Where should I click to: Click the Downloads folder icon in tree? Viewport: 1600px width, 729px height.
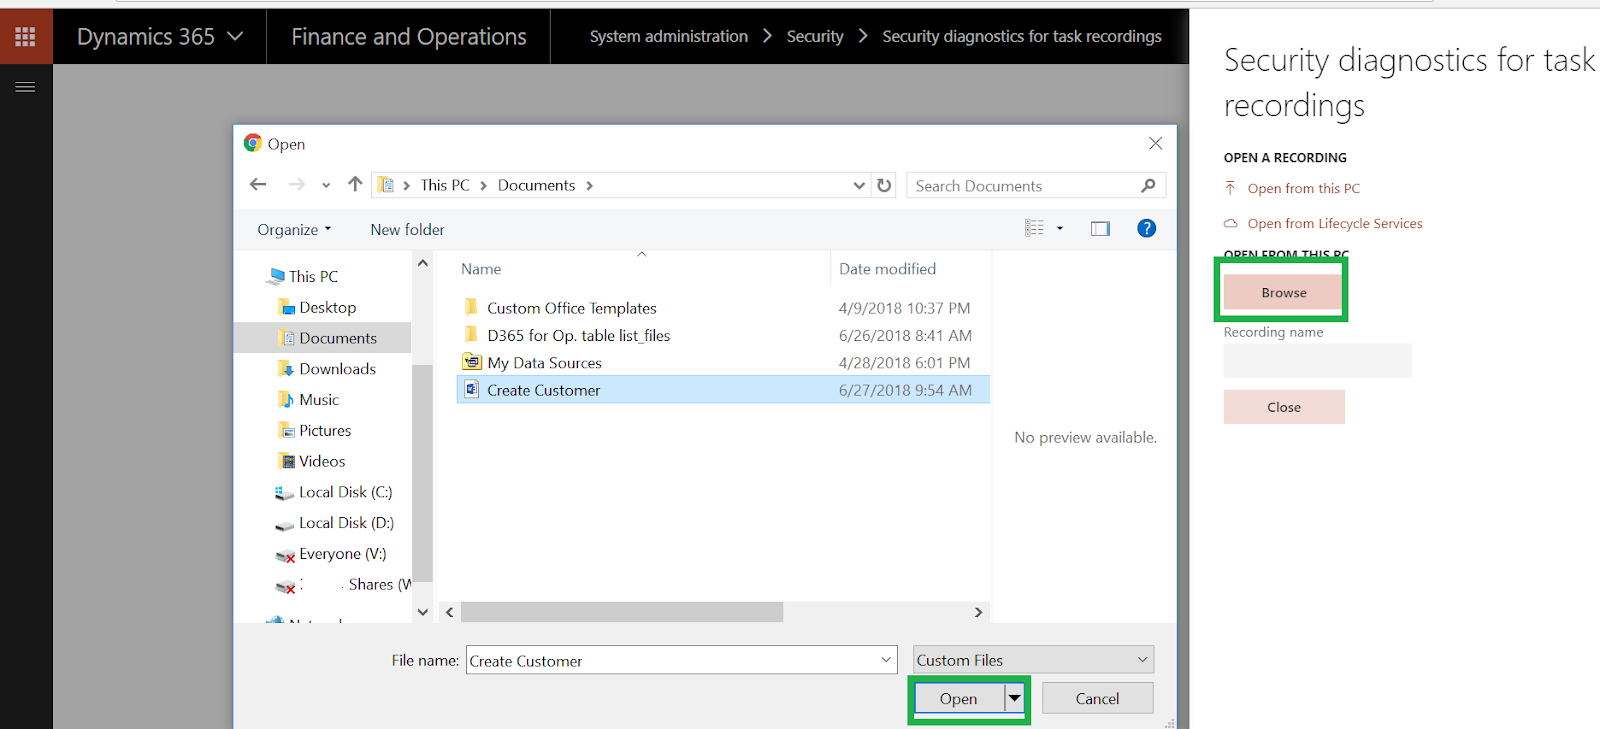287,368
